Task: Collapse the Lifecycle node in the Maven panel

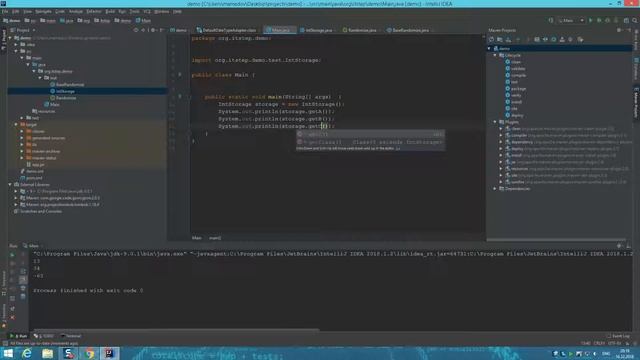Action: click(495, 55)
